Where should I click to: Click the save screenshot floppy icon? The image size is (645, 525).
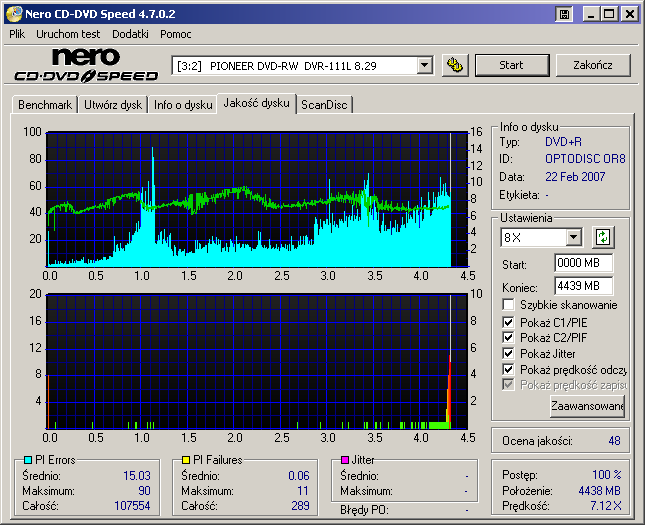[564, 14]
